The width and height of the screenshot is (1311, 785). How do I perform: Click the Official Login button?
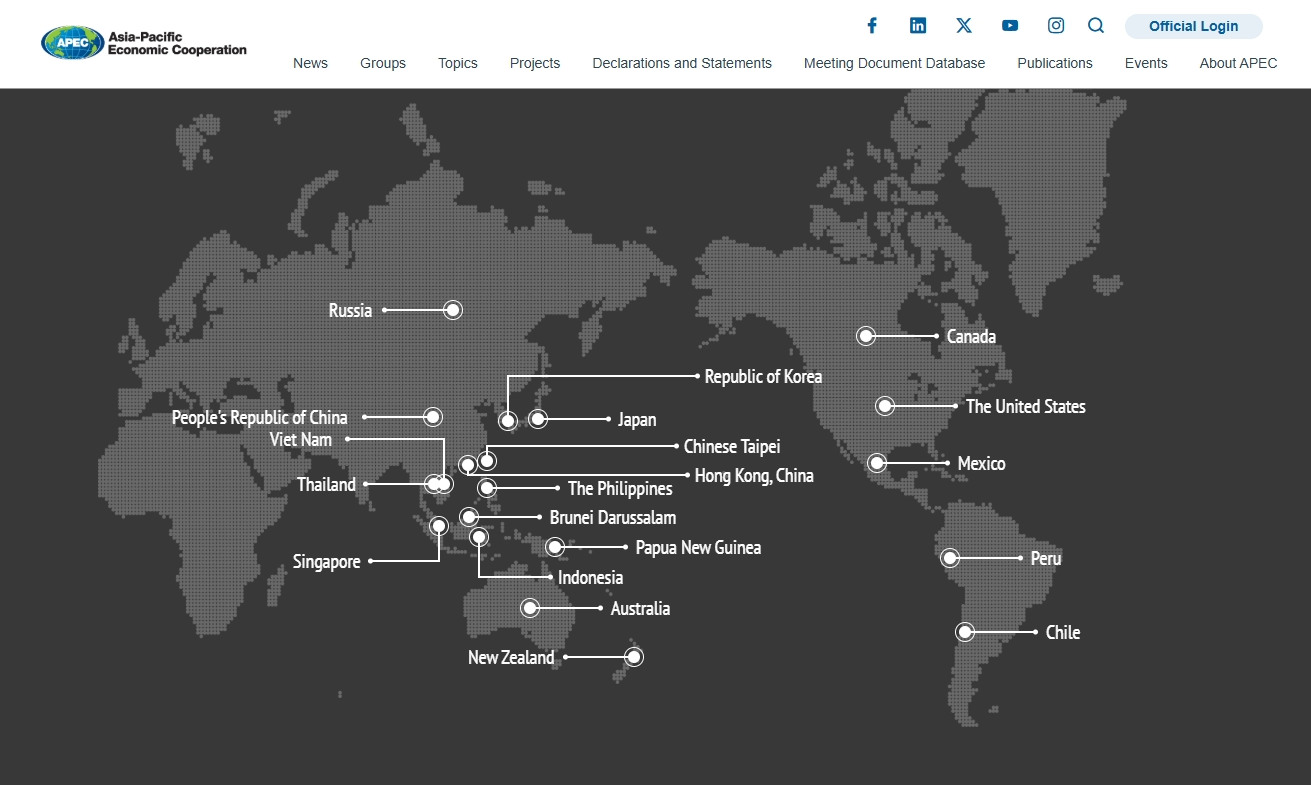(x=1193, y=26)
